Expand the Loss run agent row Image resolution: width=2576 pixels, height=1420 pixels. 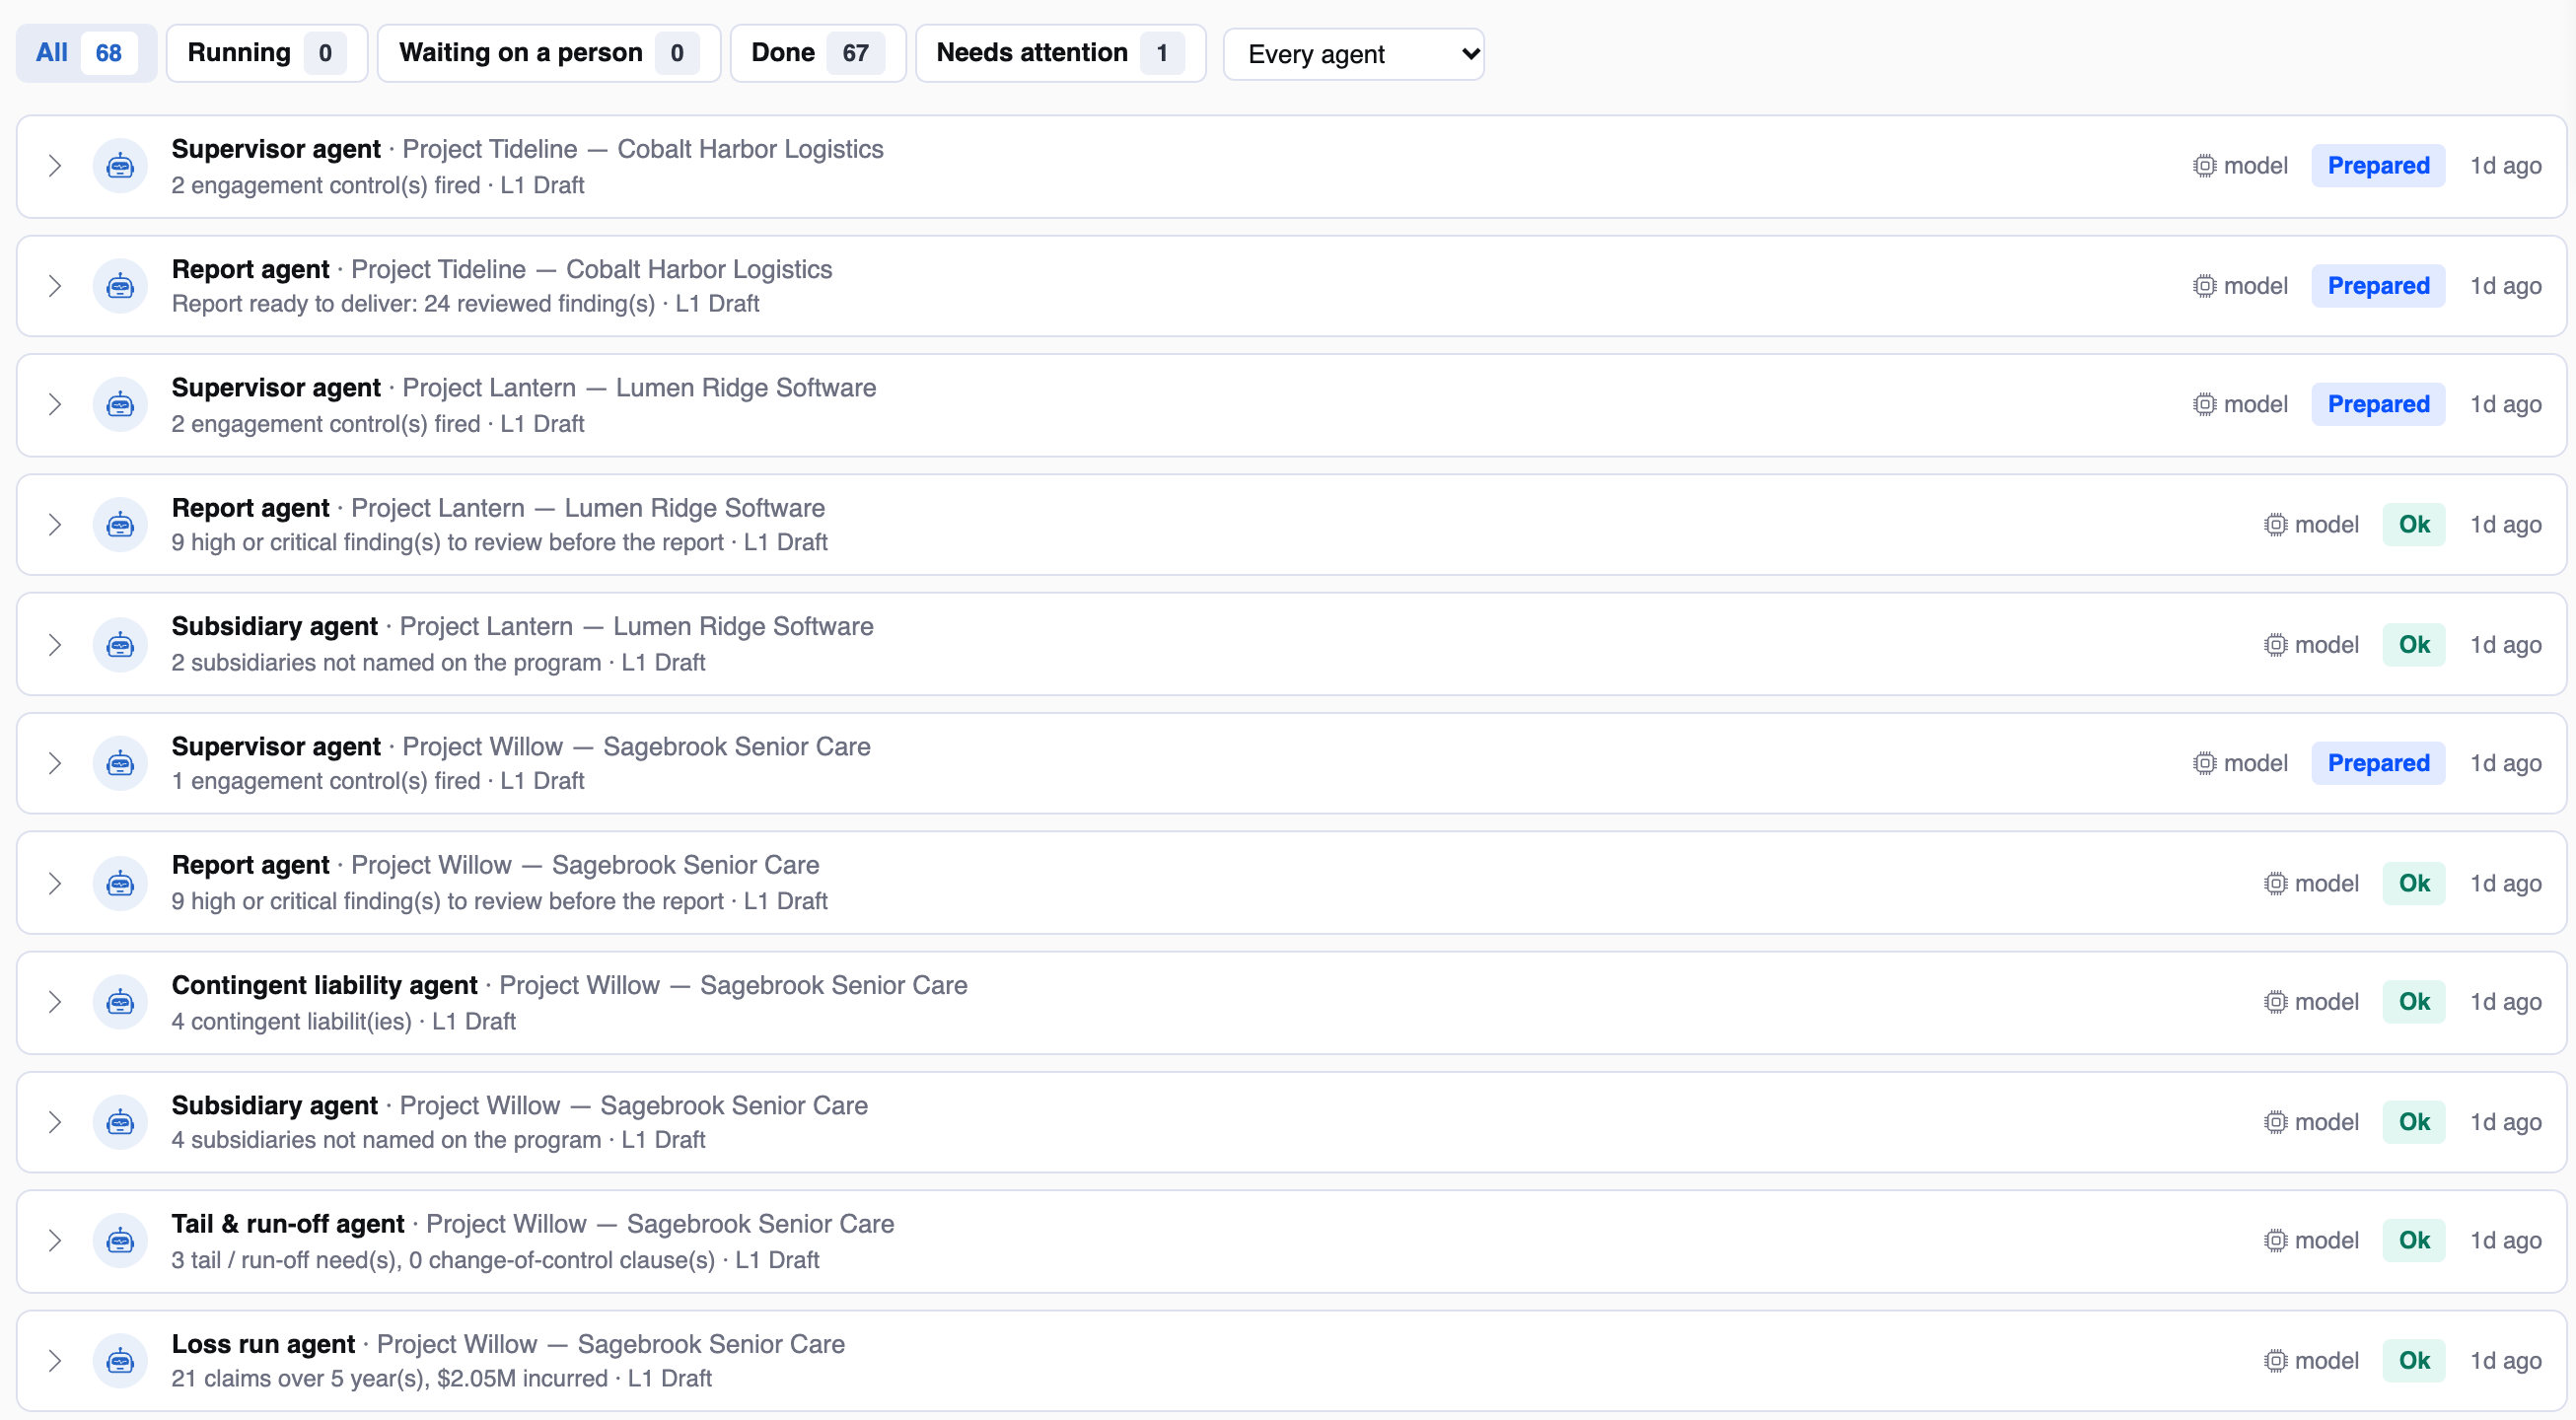[x=55, y=1361]
